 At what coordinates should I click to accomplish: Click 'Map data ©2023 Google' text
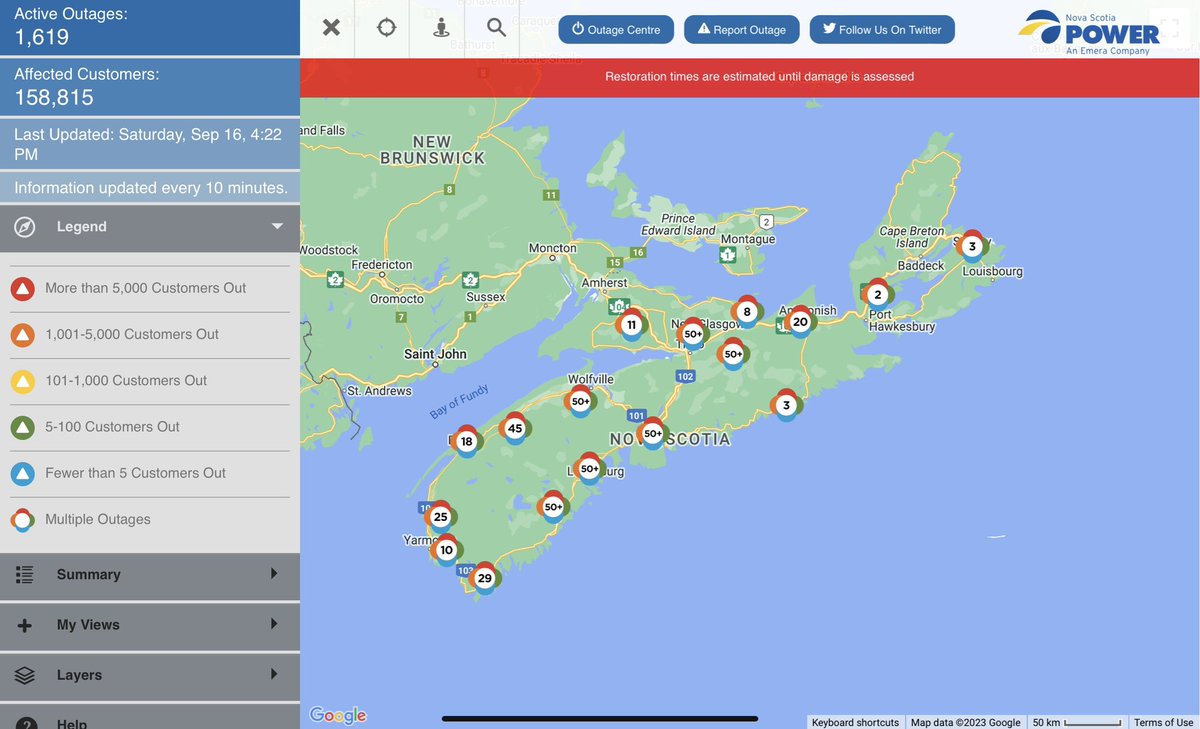(x=966, y=722)
